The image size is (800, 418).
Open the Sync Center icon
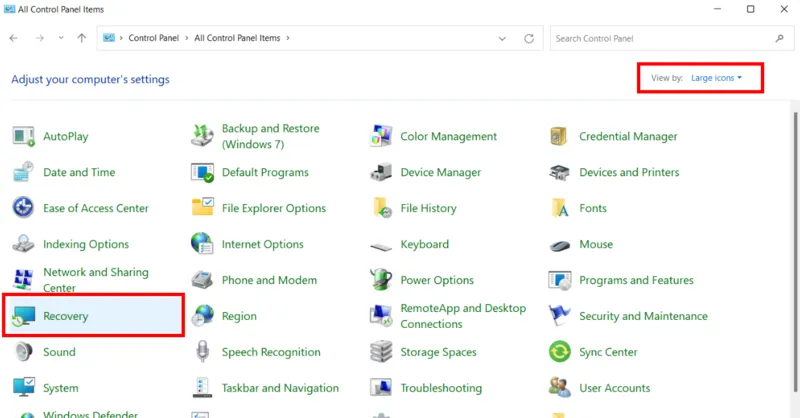point(560,352)
